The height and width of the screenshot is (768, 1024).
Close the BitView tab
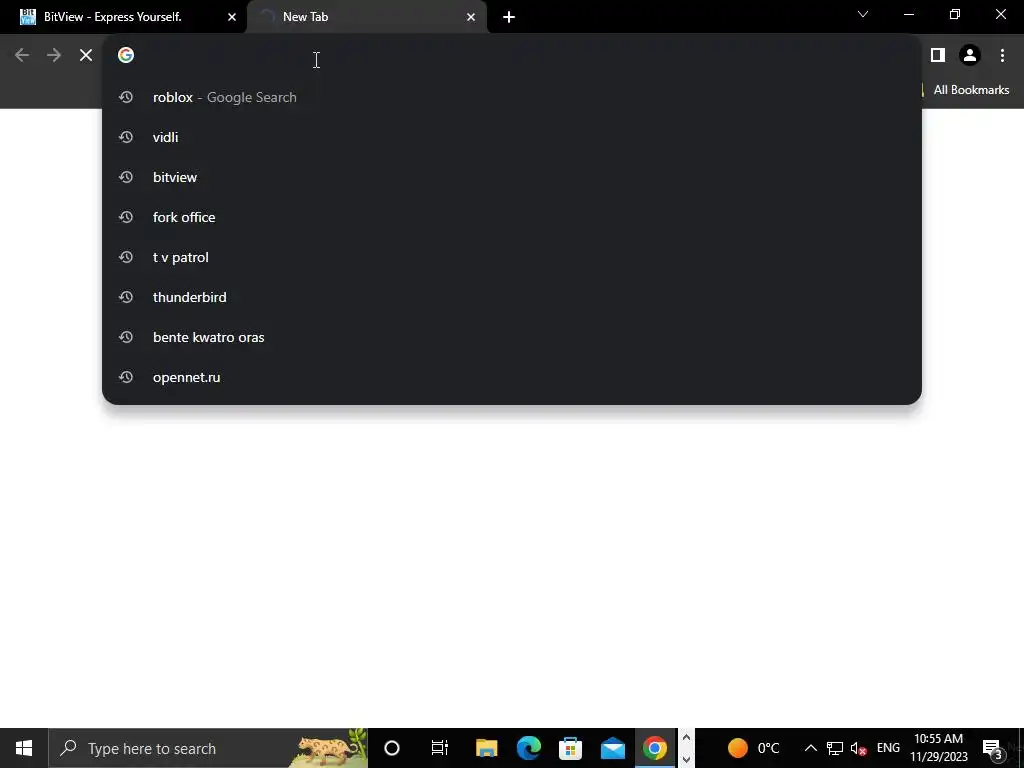(232, 17)
